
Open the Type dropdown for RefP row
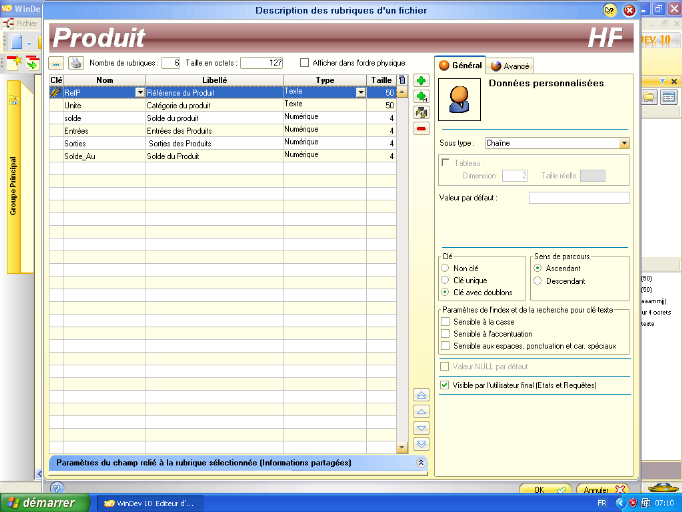361,92
